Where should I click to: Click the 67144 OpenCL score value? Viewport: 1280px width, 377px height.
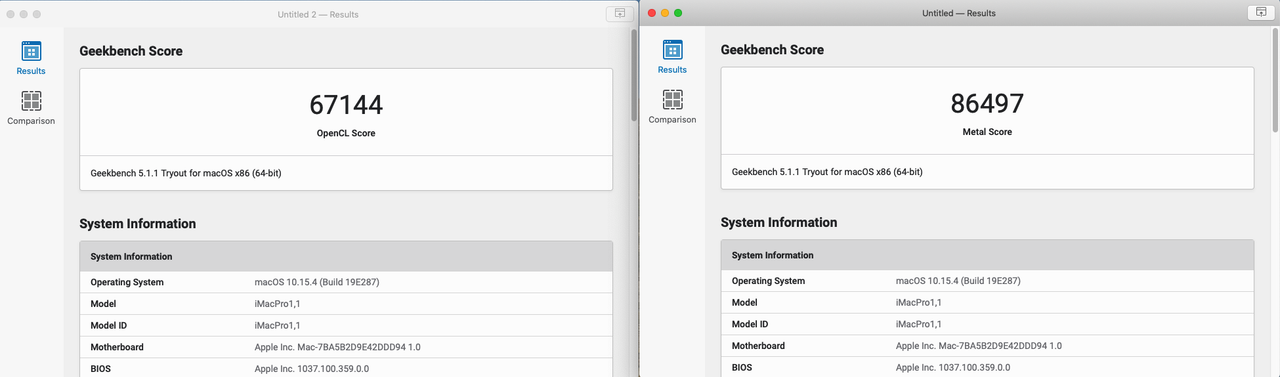click(346, 105)
